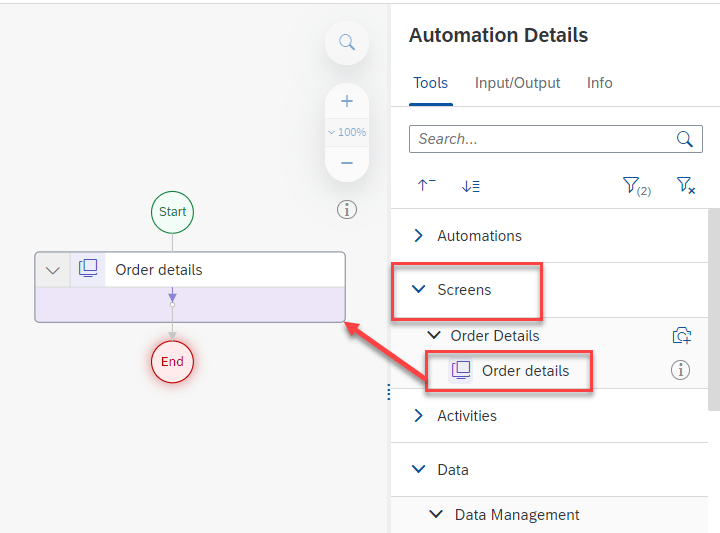Open the canvas information icon
Viewport: 720px width, 533px height.
coord(347,209)
